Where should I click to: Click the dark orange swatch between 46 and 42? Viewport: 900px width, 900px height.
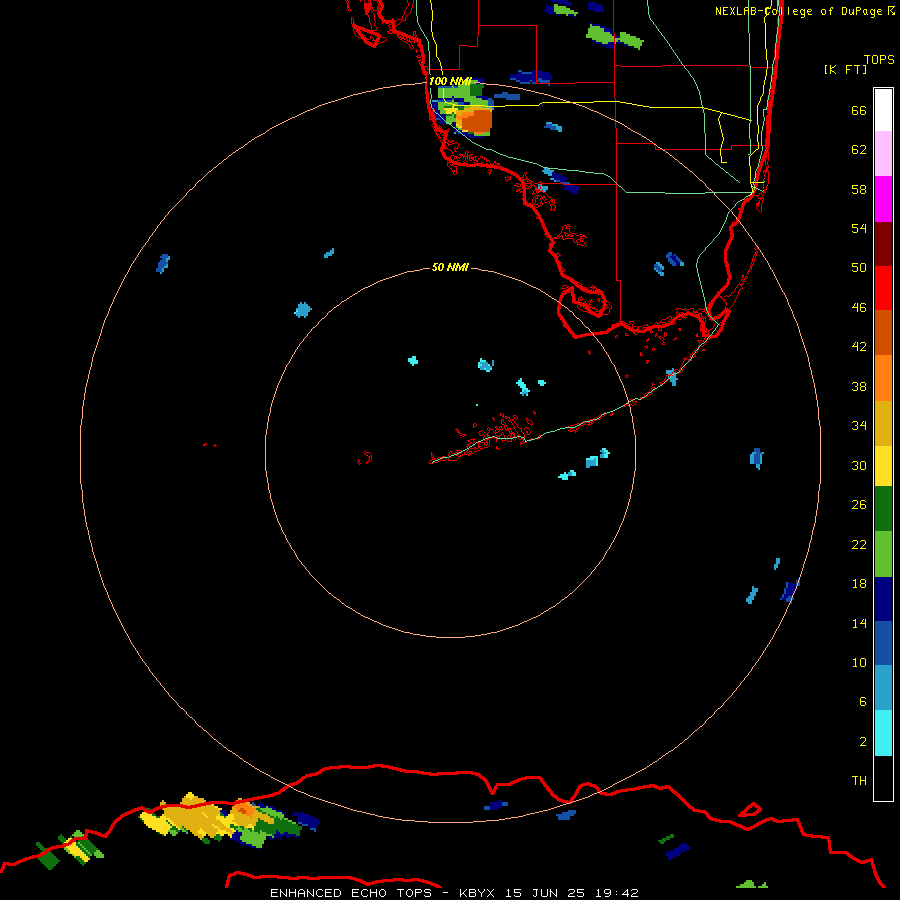(883, 332)
